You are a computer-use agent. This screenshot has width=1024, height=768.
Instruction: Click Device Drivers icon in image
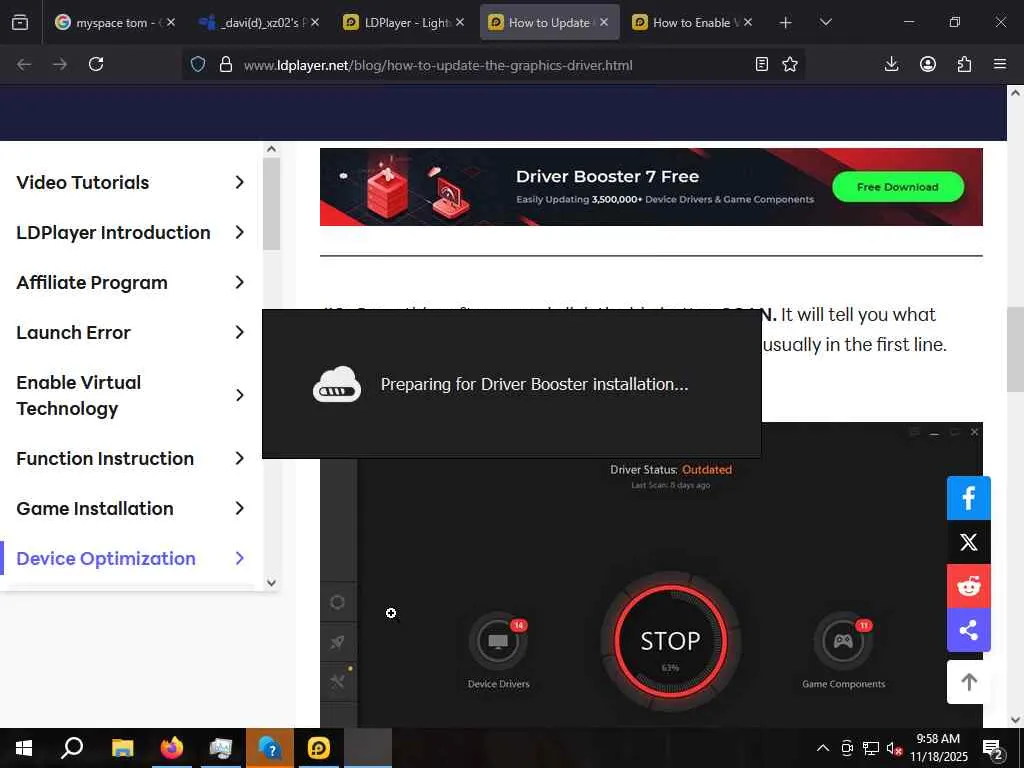tap(498, 641)
